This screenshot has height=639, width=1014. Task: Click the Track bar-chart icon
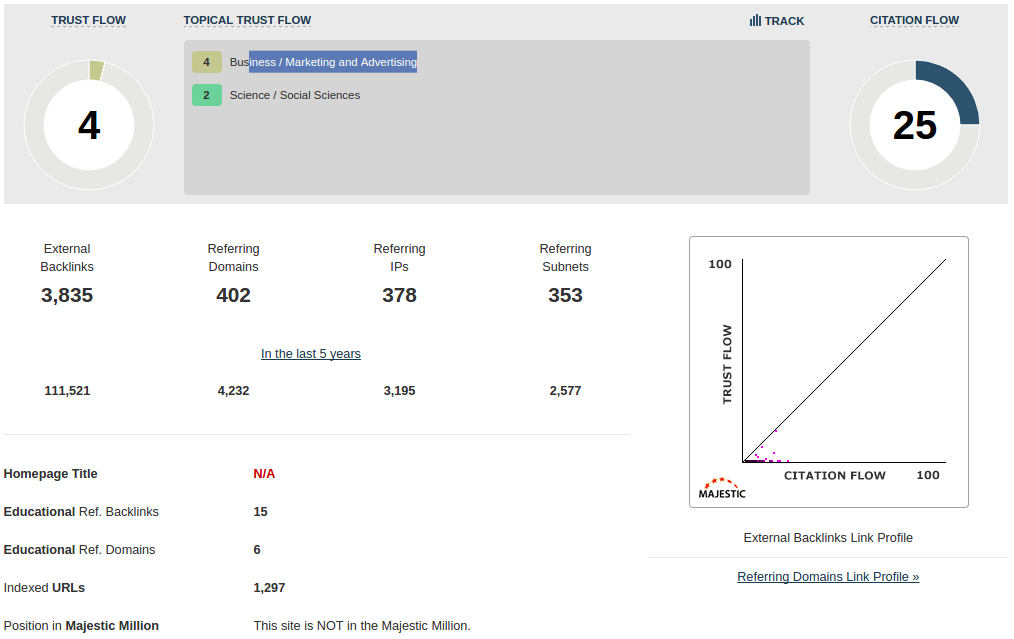755,20
